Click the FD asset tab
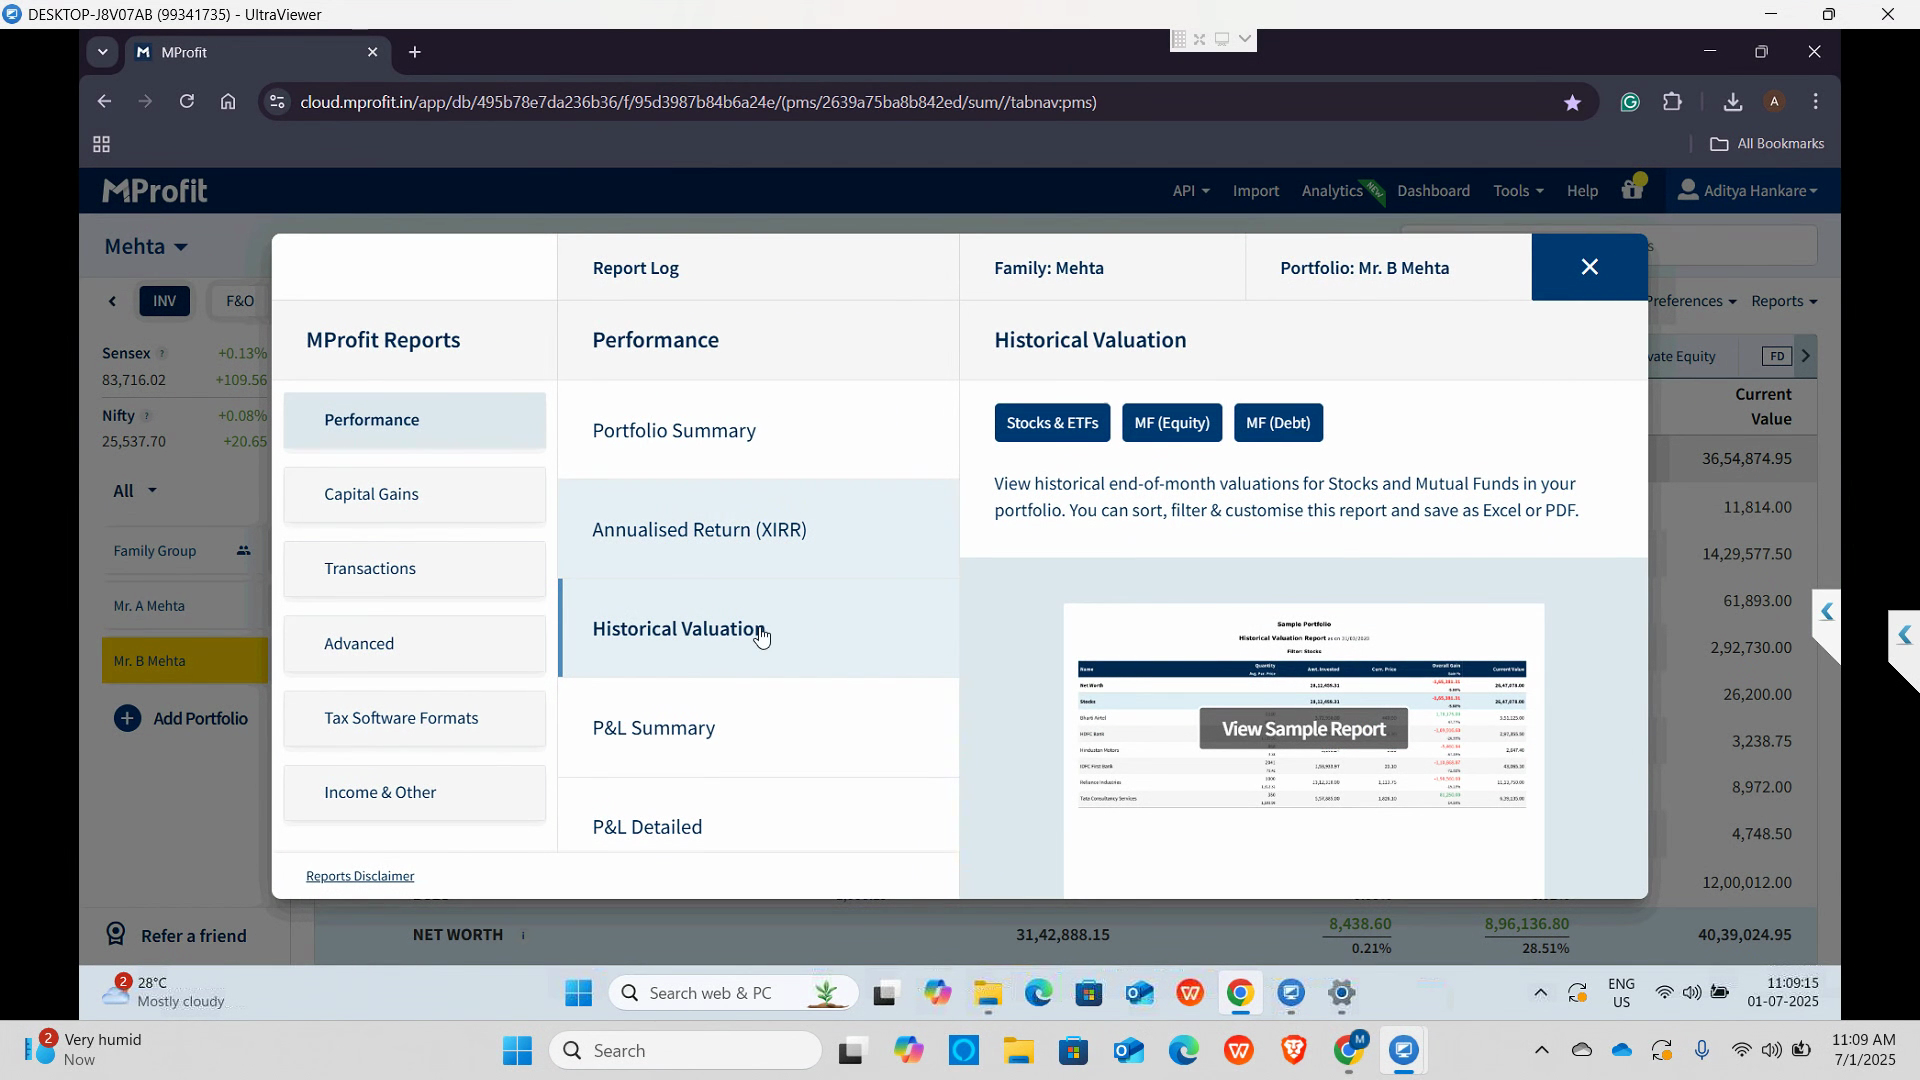 coord(1776,356)
